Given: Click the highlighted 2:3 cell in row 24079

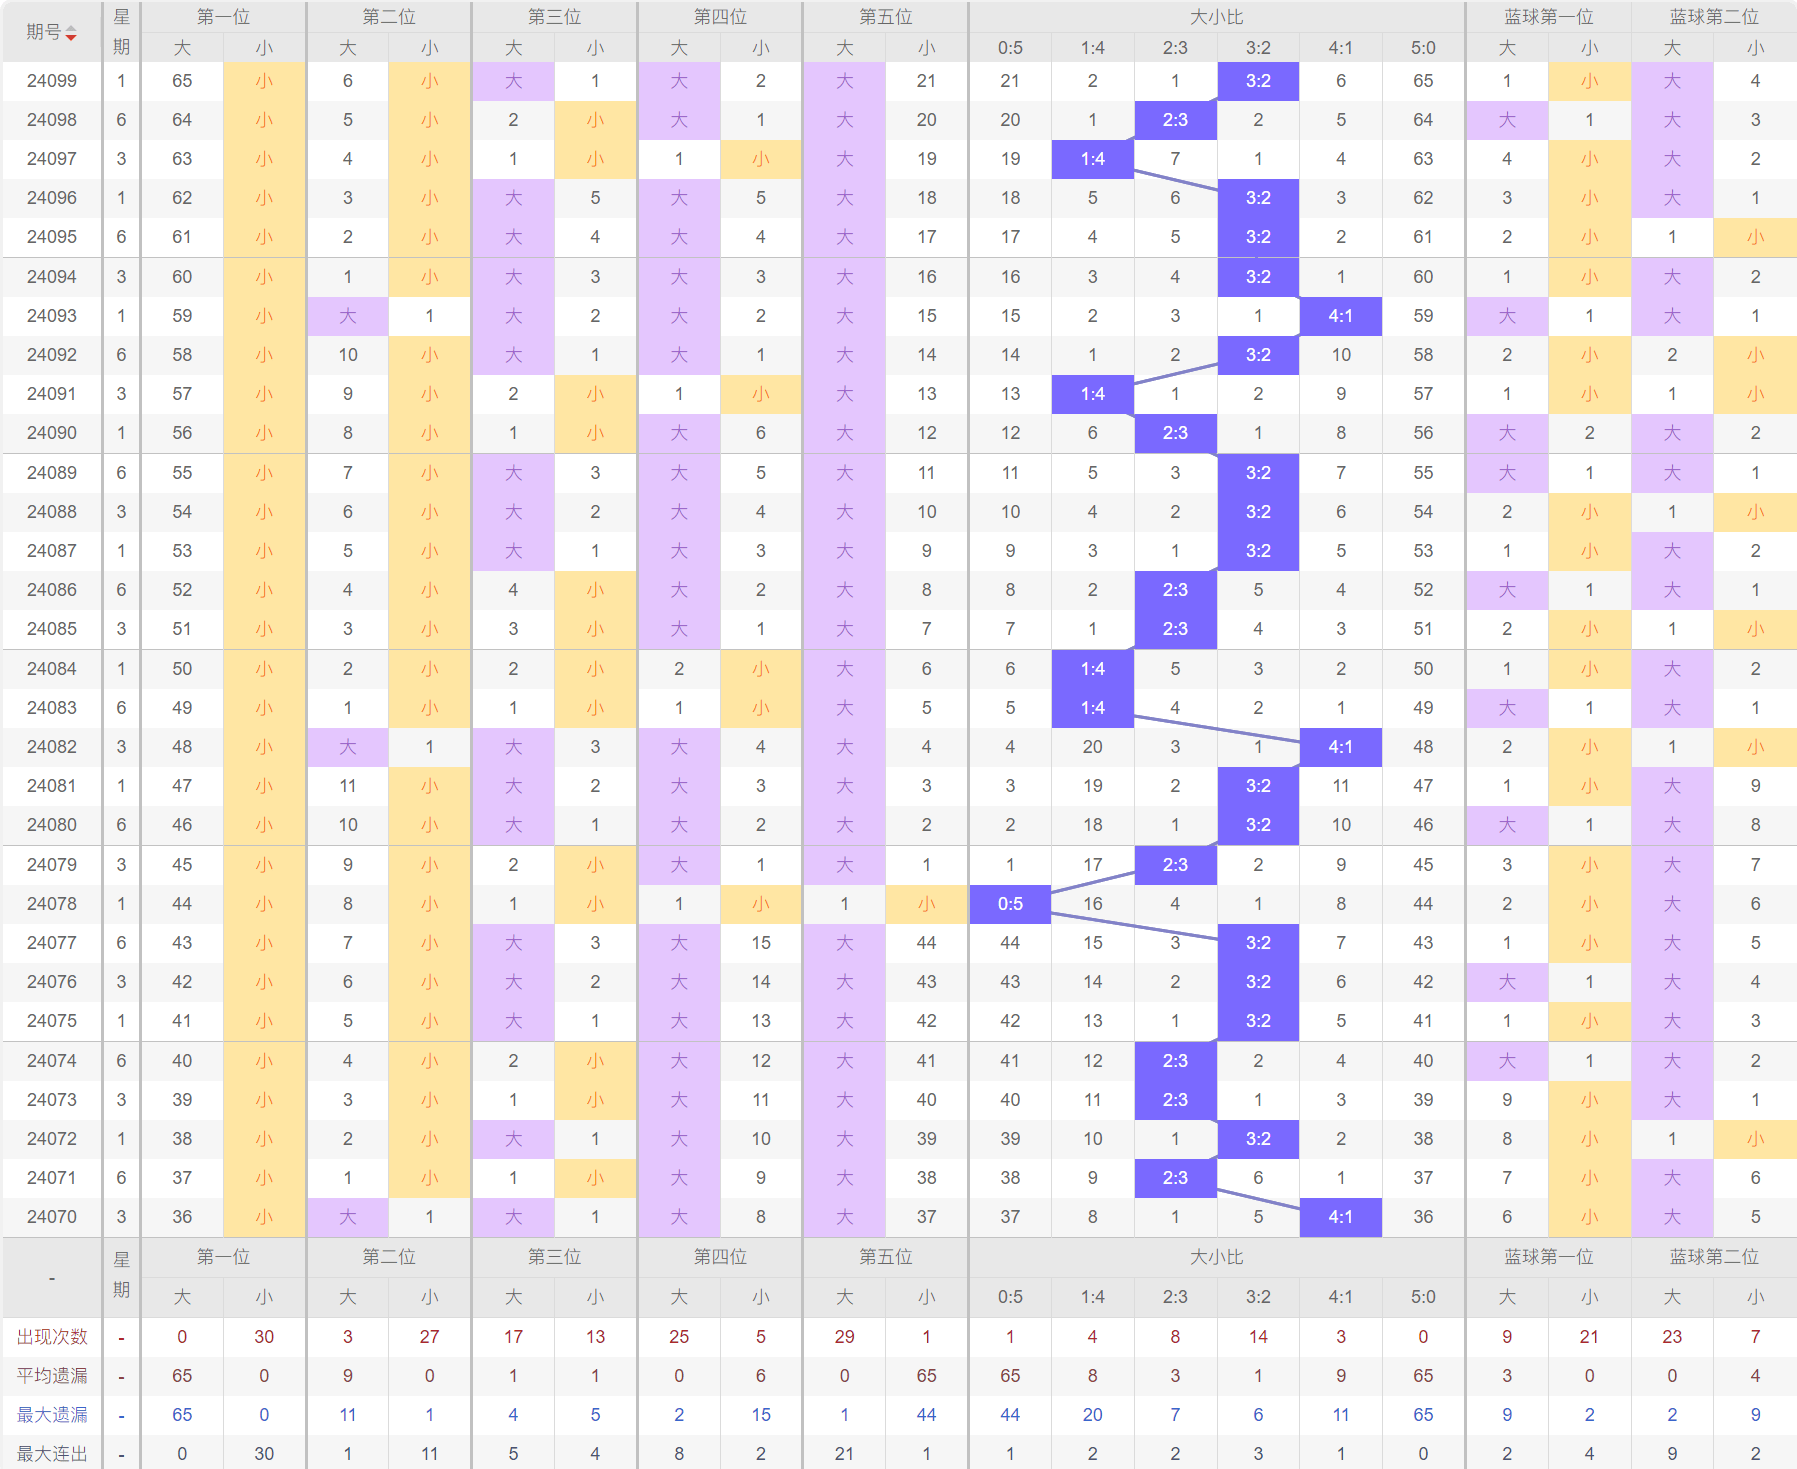Looking at the screenshot, I should [x=1175, y=865].
